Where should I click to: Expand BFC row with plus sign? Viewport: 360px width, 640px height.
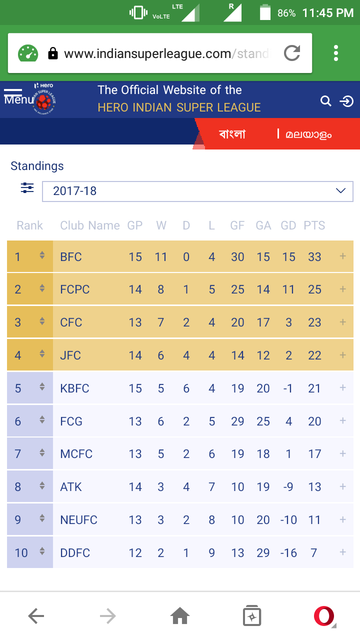click(x=342, y=256)
